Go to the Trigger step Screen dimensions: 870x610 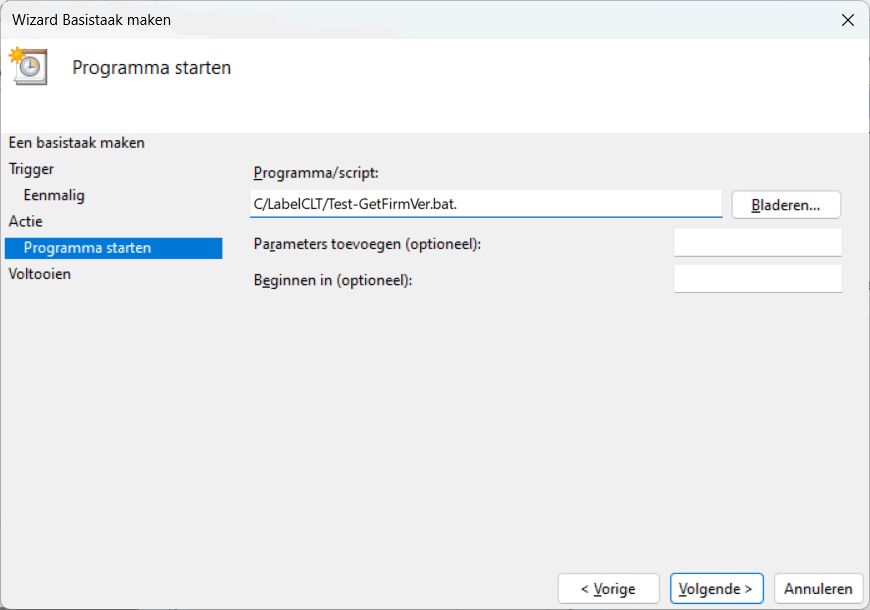(32, 169)
